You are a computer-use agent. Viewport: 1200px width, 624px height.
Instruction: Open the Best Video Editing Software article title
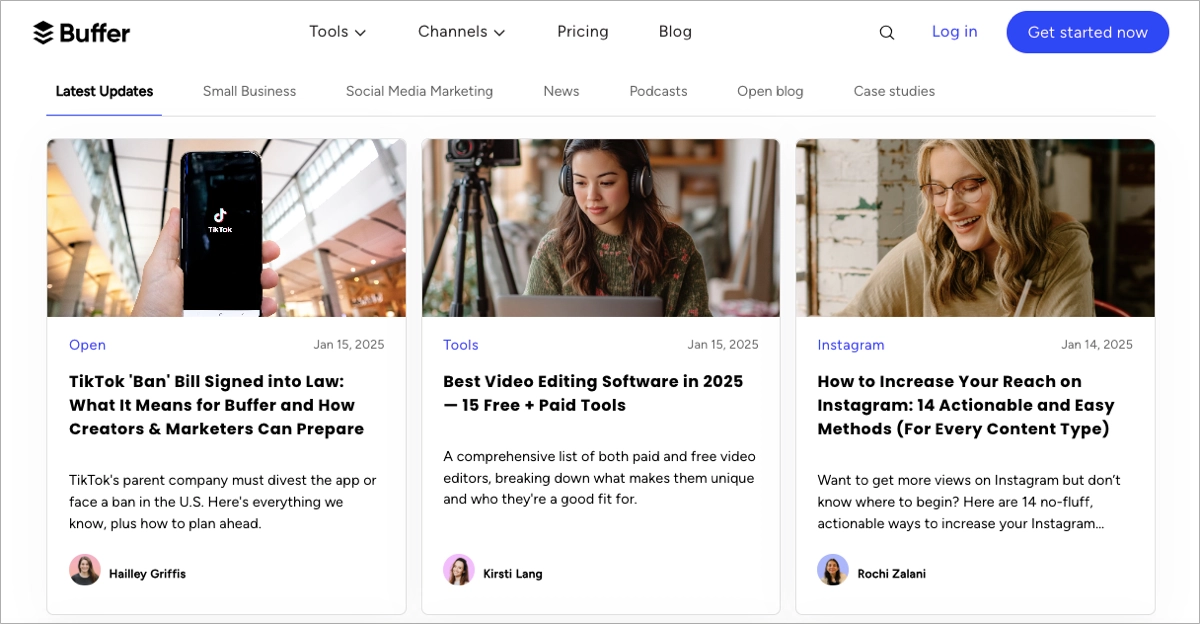point(593,393)
